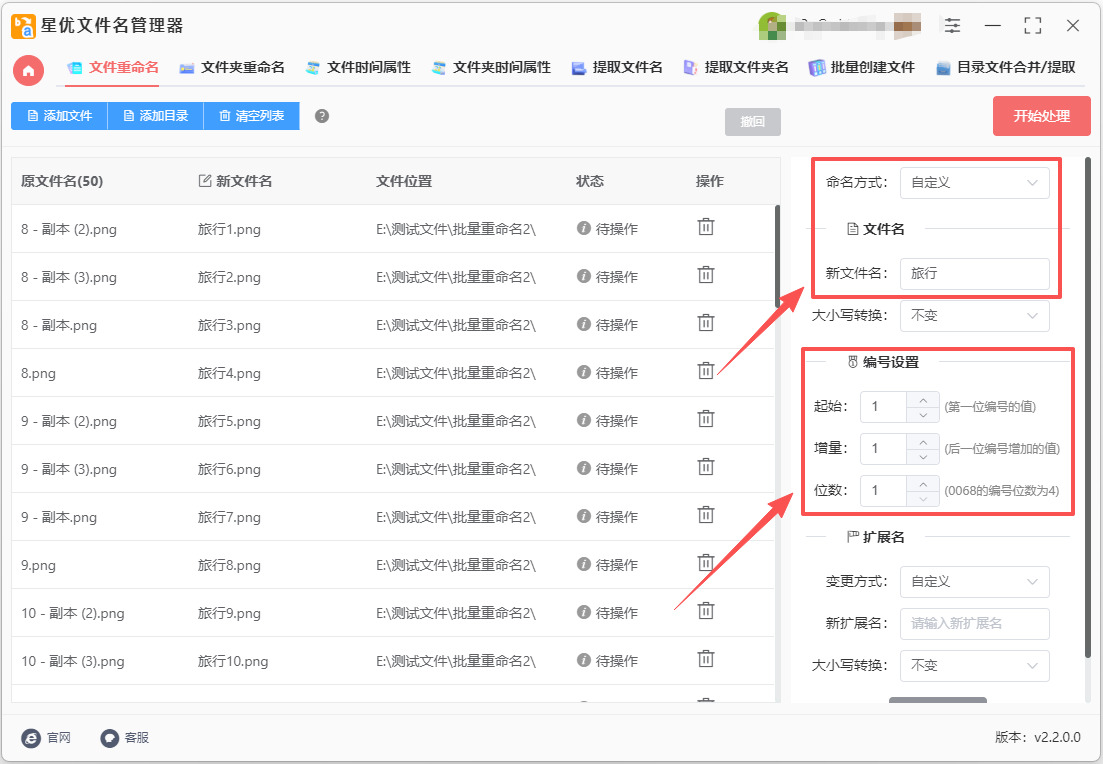Image resolution: width=1103 pixels, height=764 pixels.
Task: Increase the 位数 digit count
Action: click(923, 484)
